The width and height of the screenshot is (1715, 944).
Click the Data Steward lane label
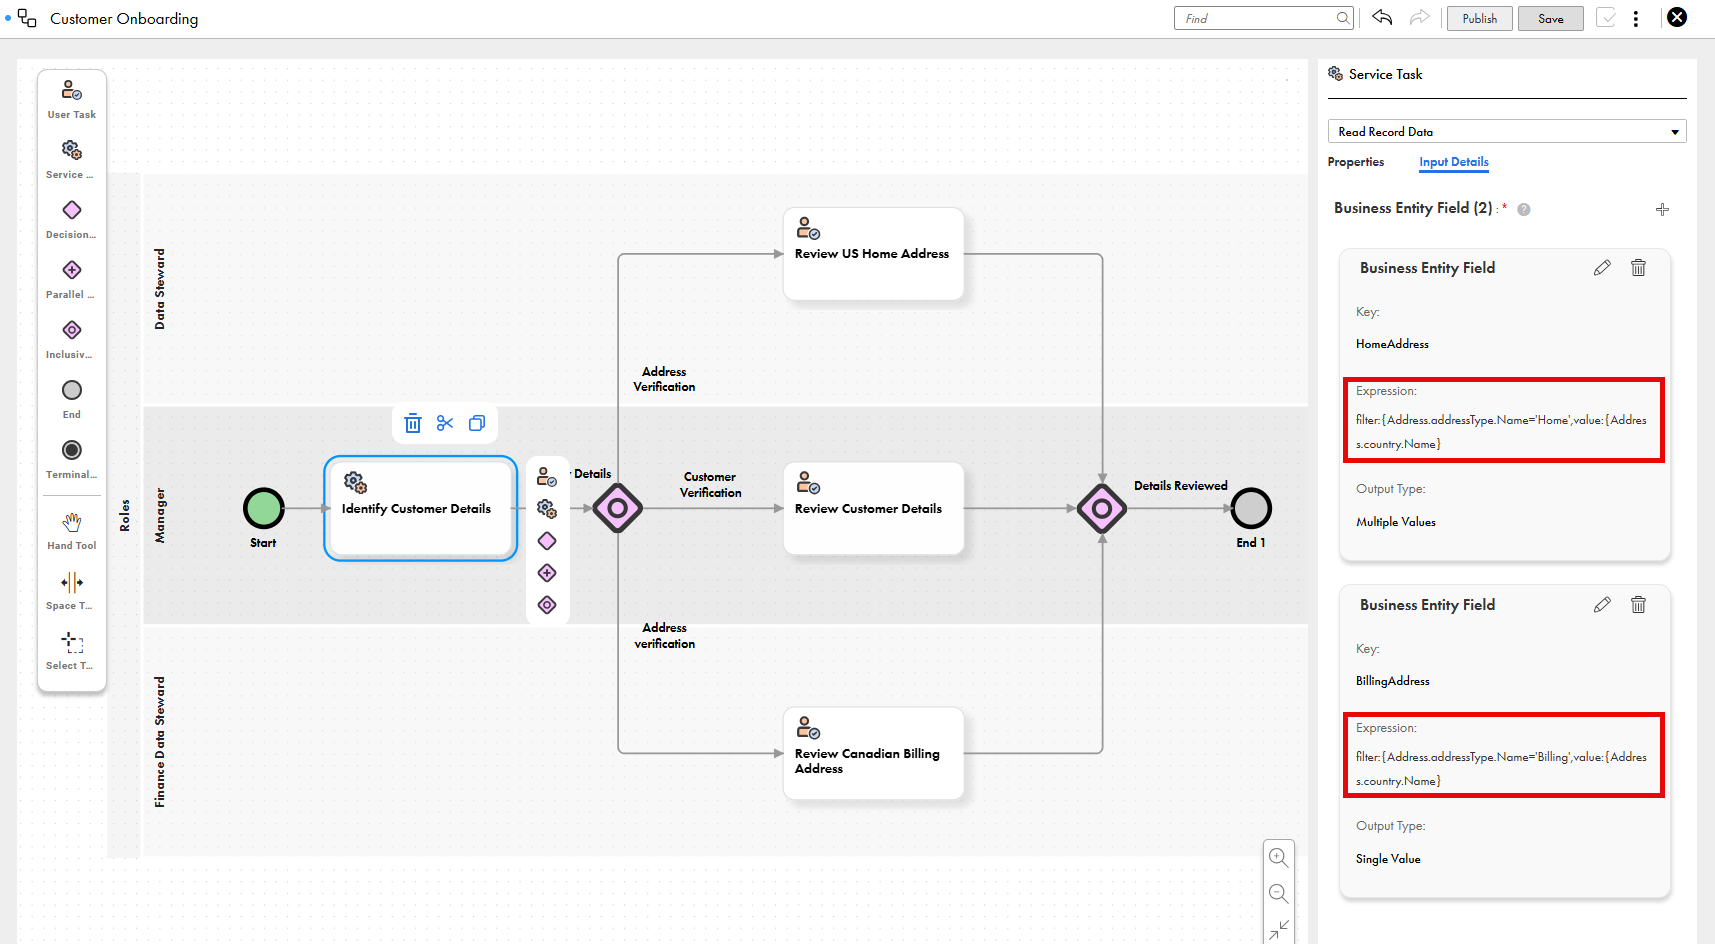160,289
